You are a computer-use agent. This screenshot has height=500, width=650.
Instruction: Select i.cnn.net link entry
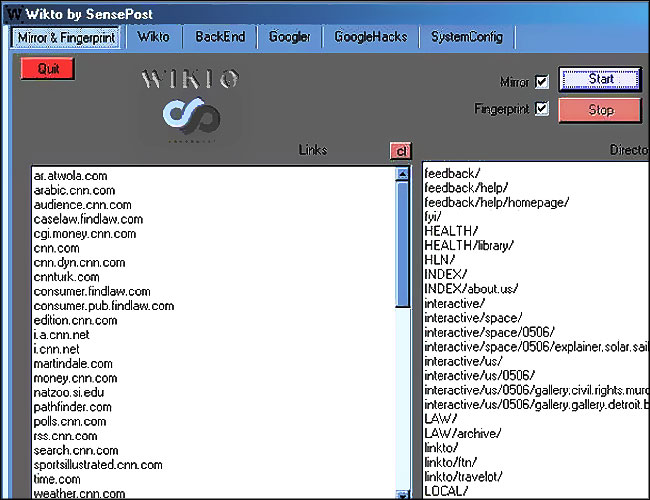pyautogui.click(x=56, y=349)
